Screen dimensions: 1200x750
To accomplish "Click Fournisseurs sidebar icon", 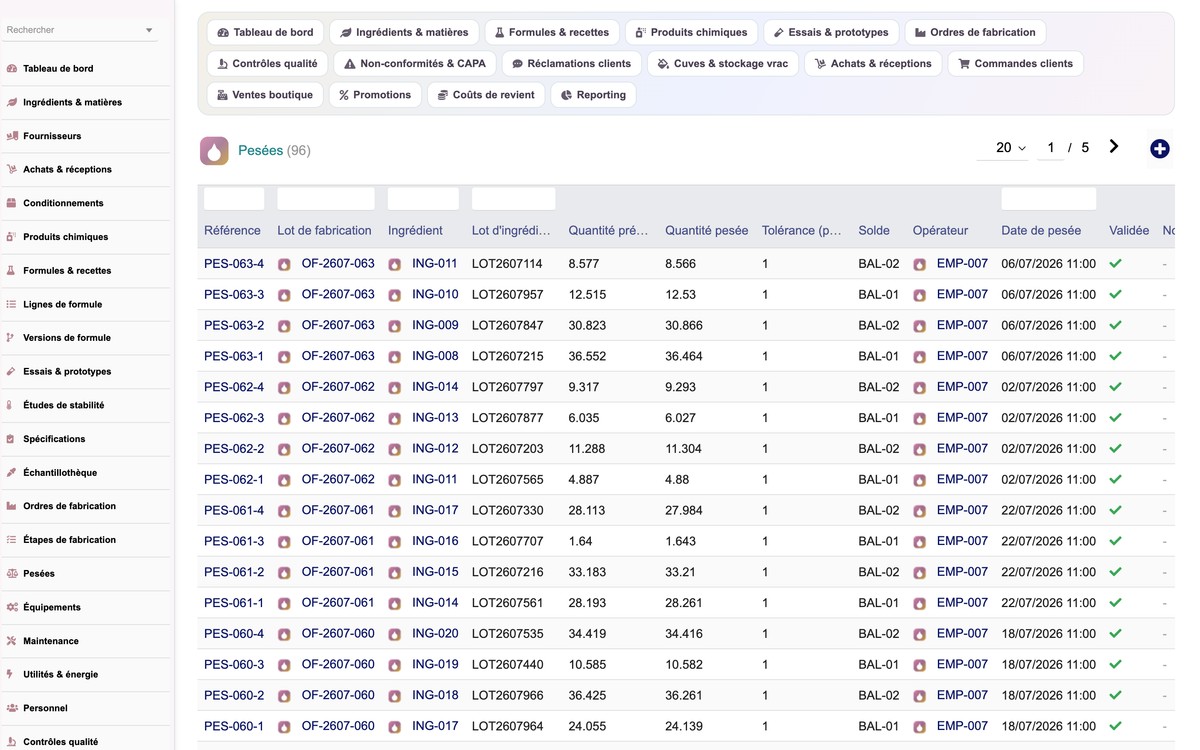I will click(12, 136).
